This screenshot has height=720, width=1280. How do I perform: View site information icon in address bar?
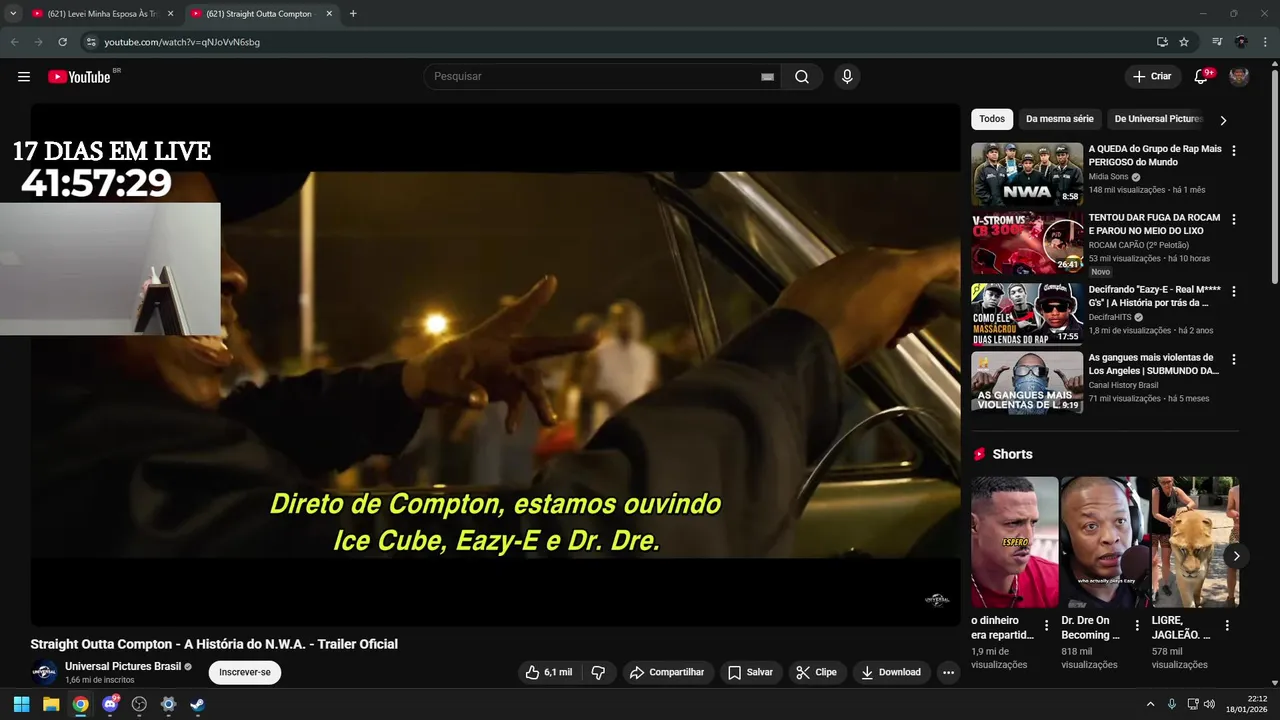[90, 42]
